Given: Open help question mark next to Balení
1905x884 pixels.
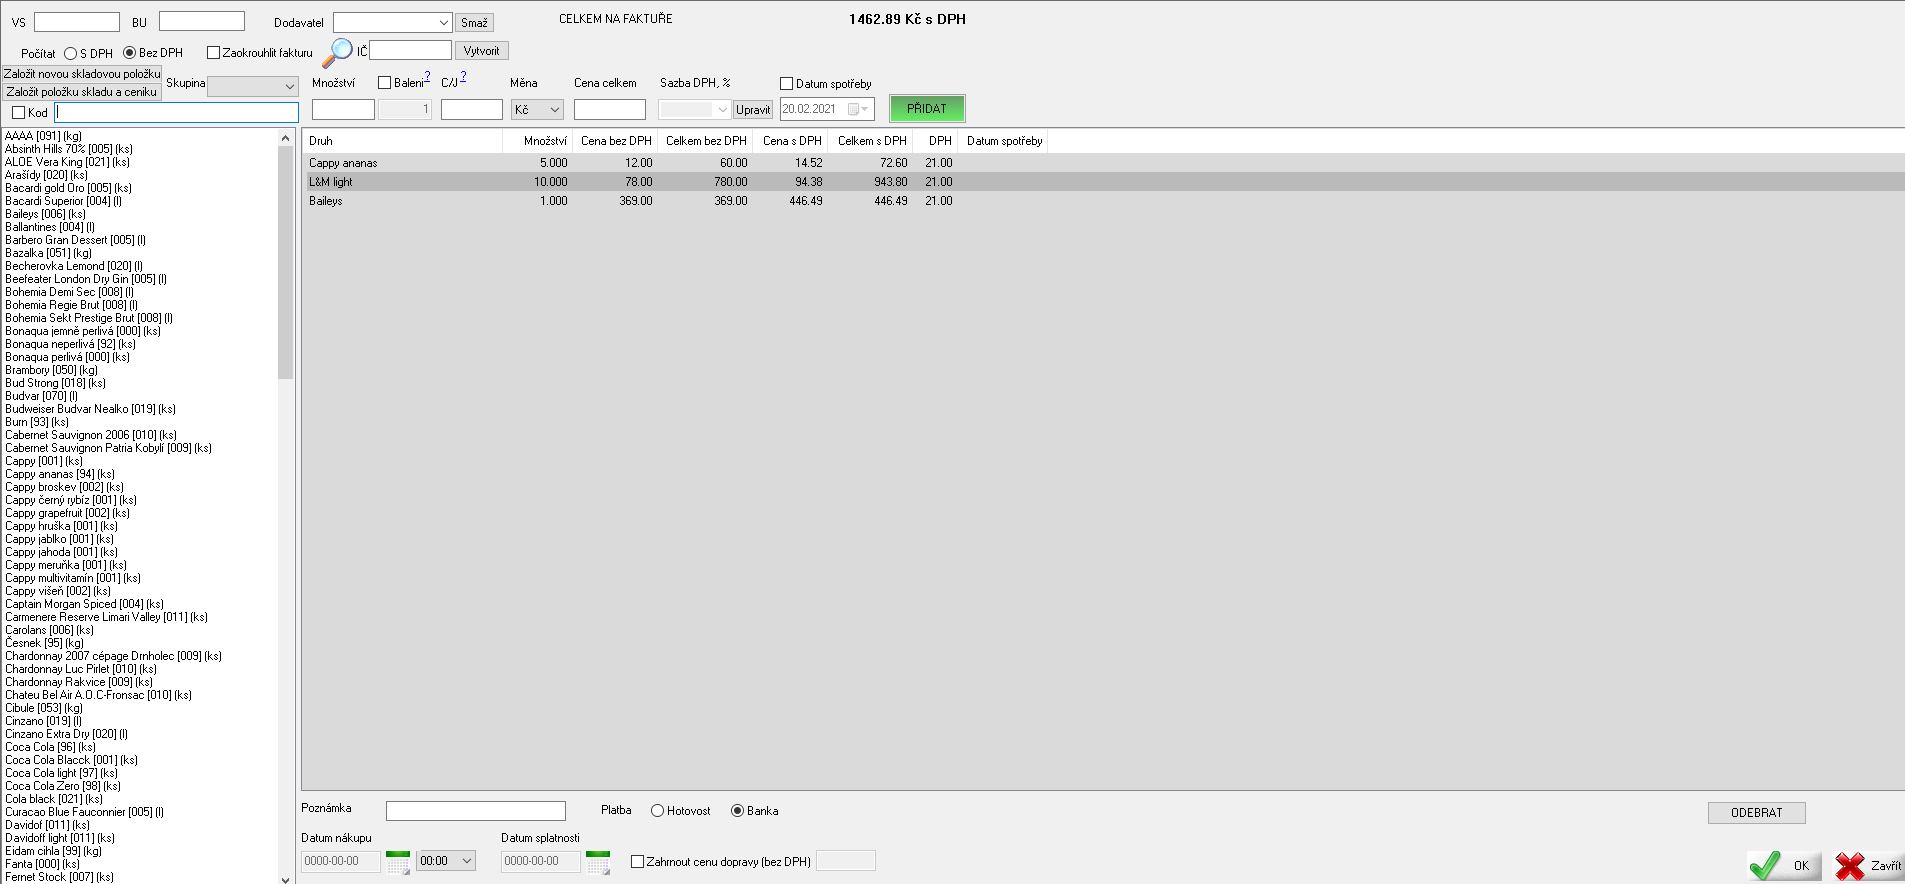Looking at the screenshot, I should [x=428, y=76].
